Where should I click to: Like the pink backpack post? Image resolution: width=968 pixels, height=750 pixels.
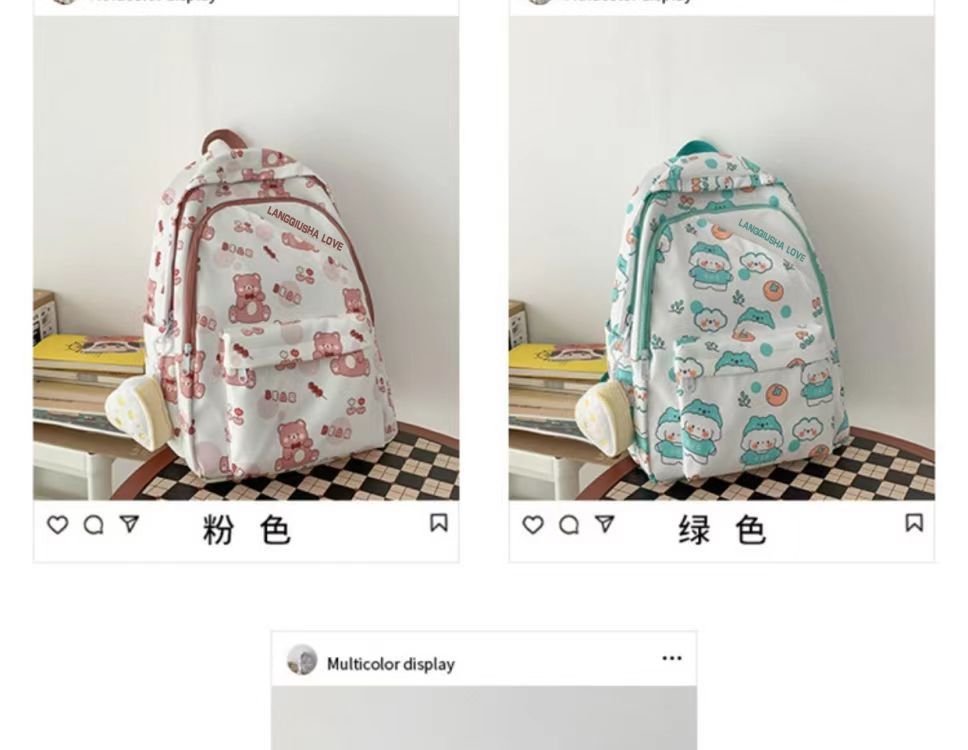click(57, 525)
